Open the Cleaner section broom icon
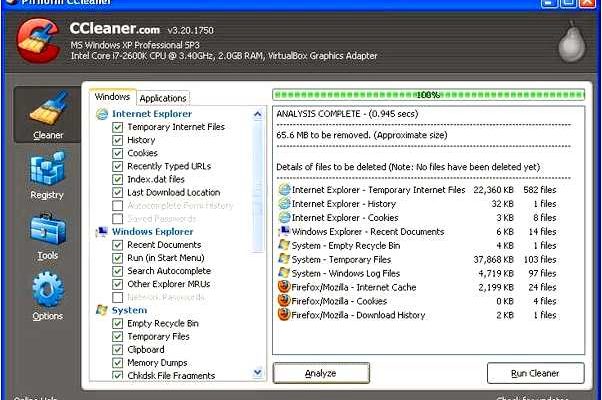Image resolution: width=602 pixels, height=400 pixels. tap(49, 108)
